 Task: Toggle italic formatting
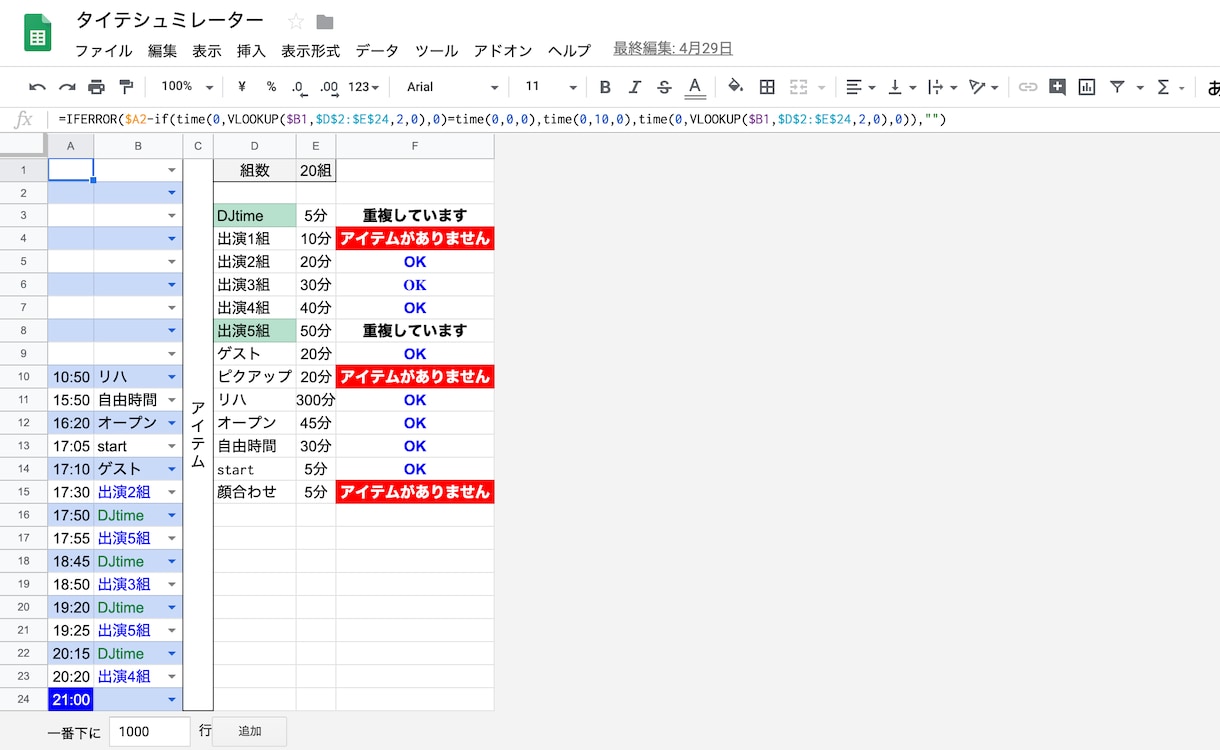point(634,87)
